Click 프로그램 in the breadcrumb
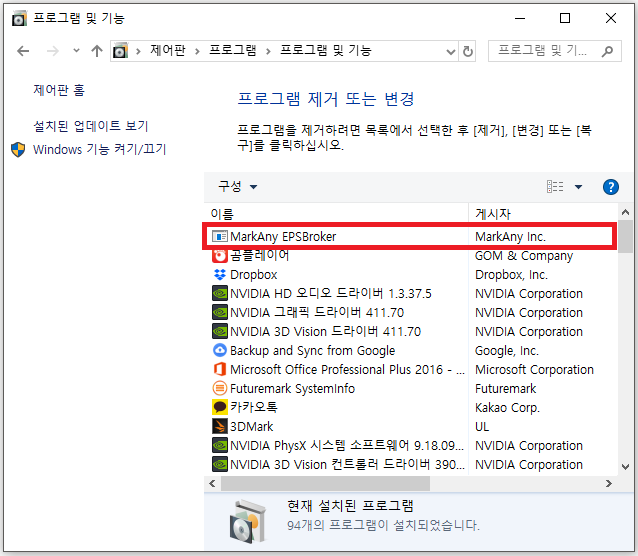 coord(233,50)
